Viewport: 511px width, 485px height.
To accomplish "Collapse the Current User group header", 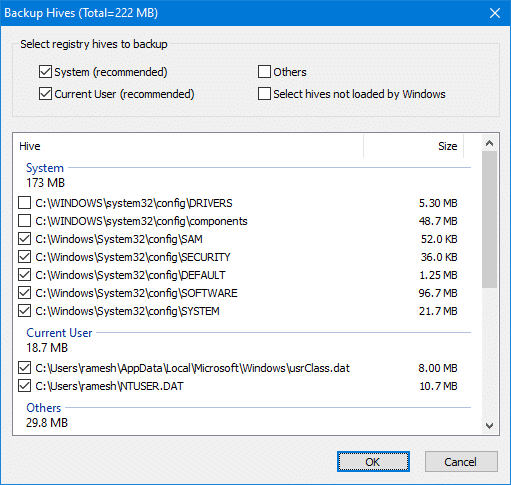I will (59, 333).
